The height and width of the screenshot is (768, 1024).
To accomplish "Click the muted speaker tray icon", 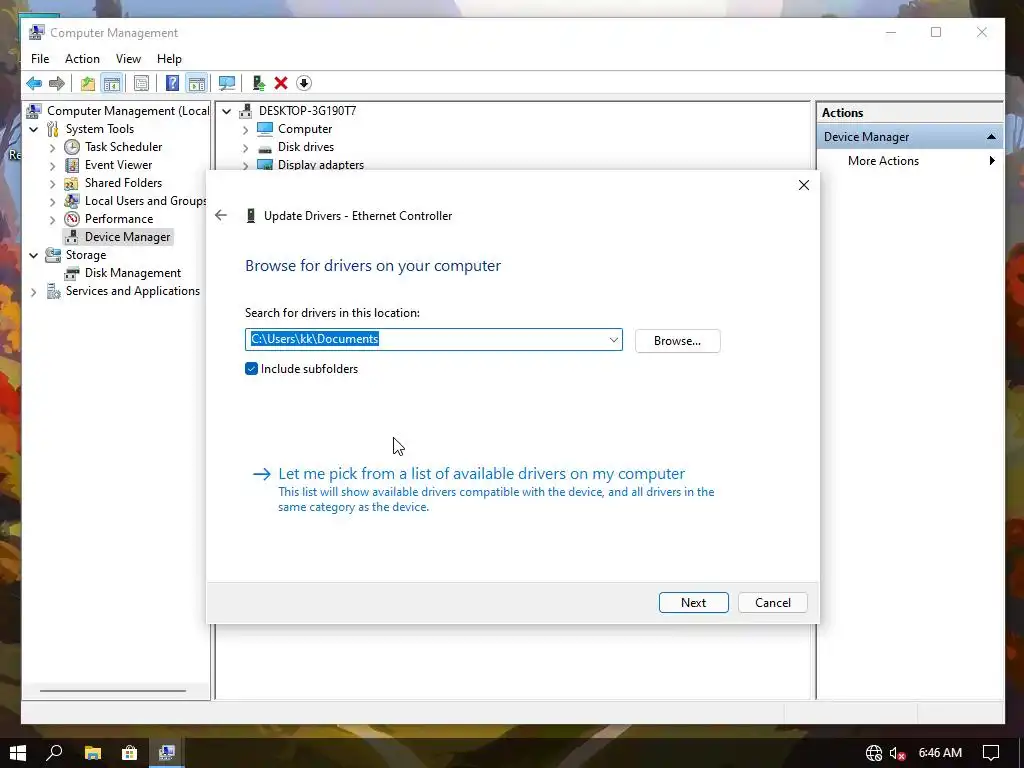I will (897, 754).
